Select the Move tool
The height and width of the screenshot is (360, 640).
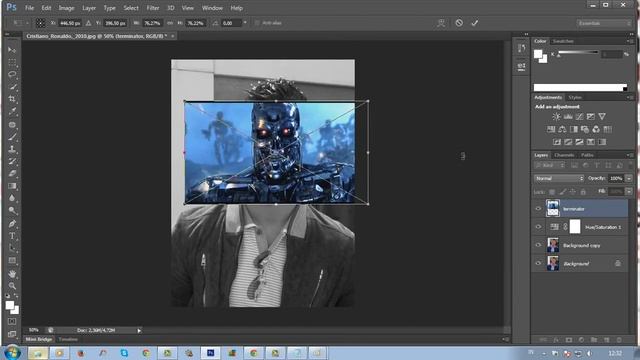tap(12, 50)
